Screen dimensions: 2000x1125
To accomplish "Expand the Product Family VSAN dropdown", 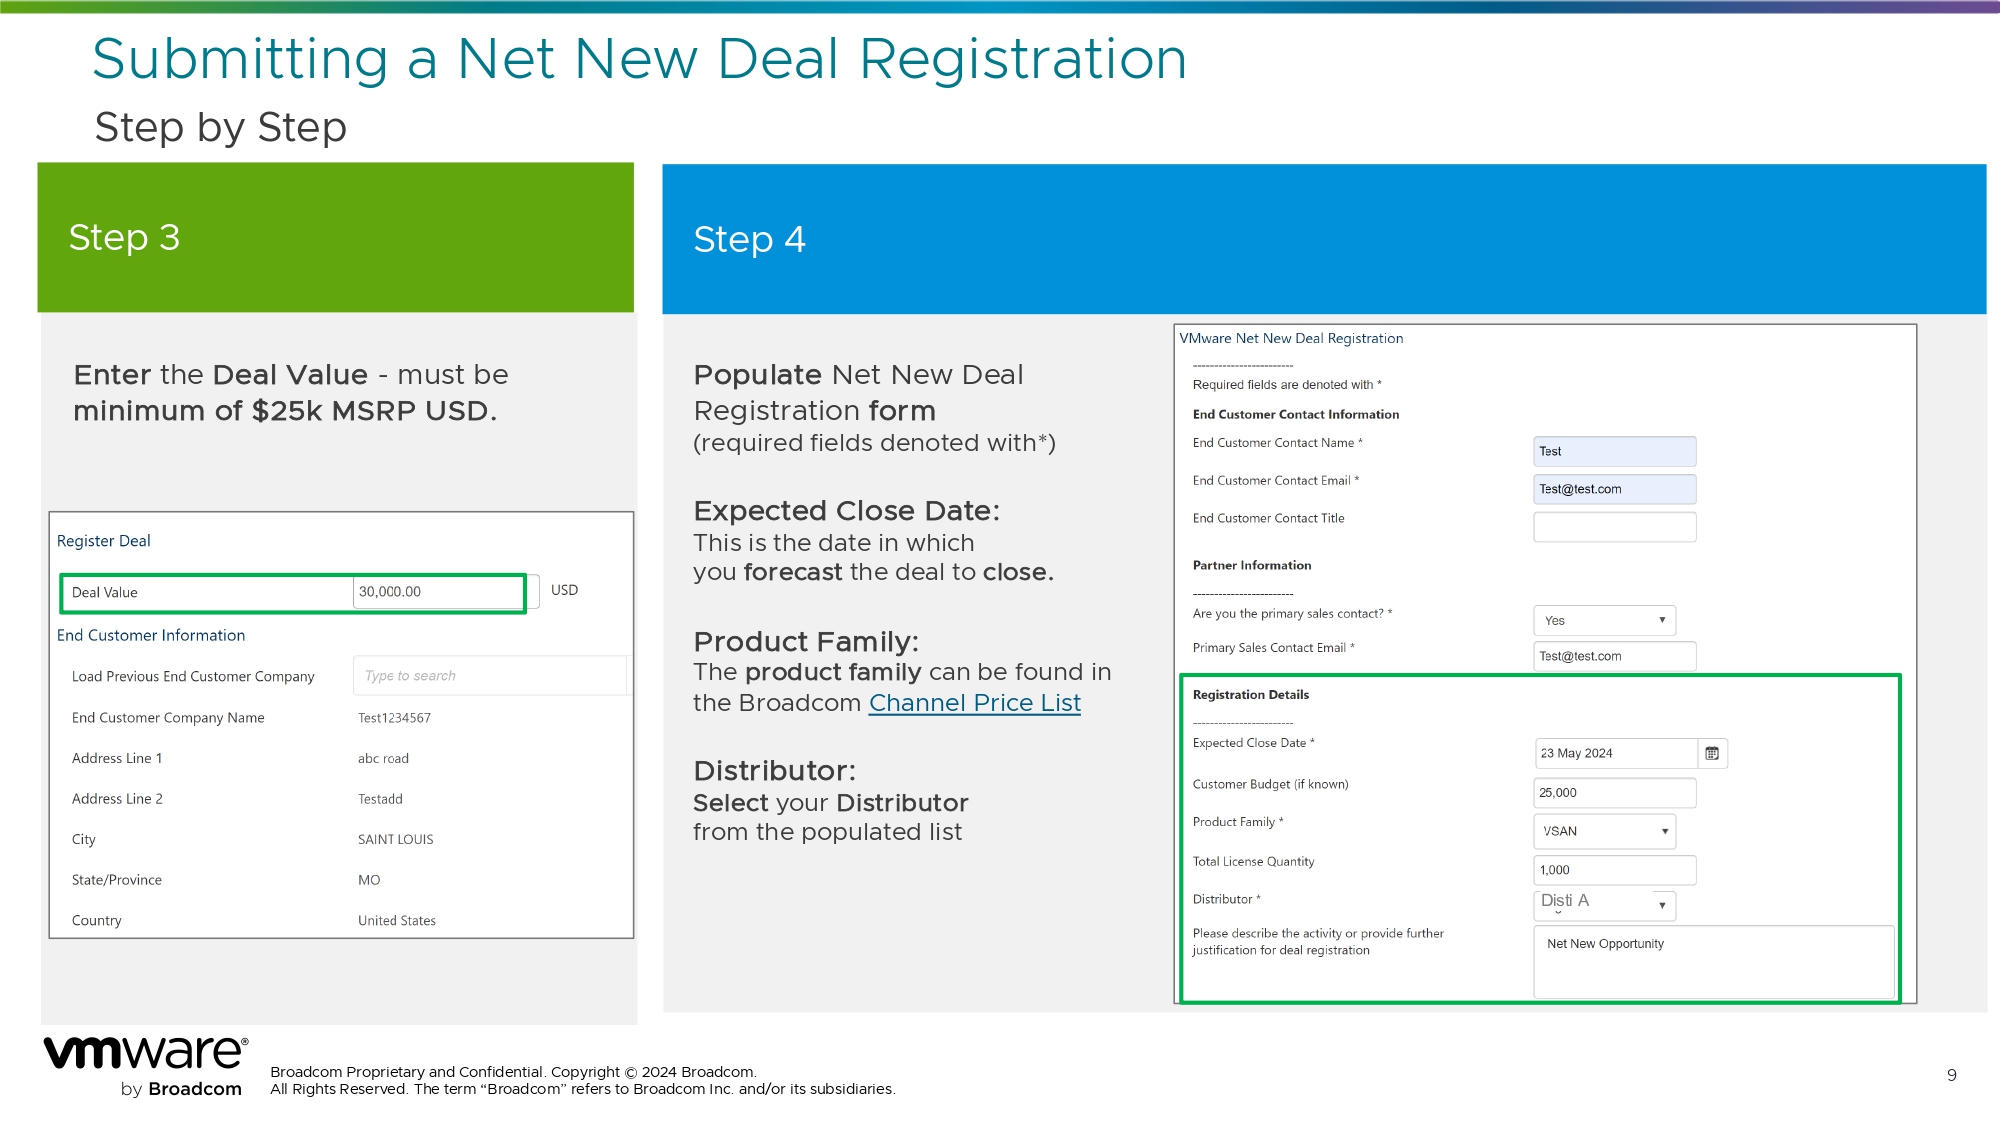I will tap(1604, 831).
